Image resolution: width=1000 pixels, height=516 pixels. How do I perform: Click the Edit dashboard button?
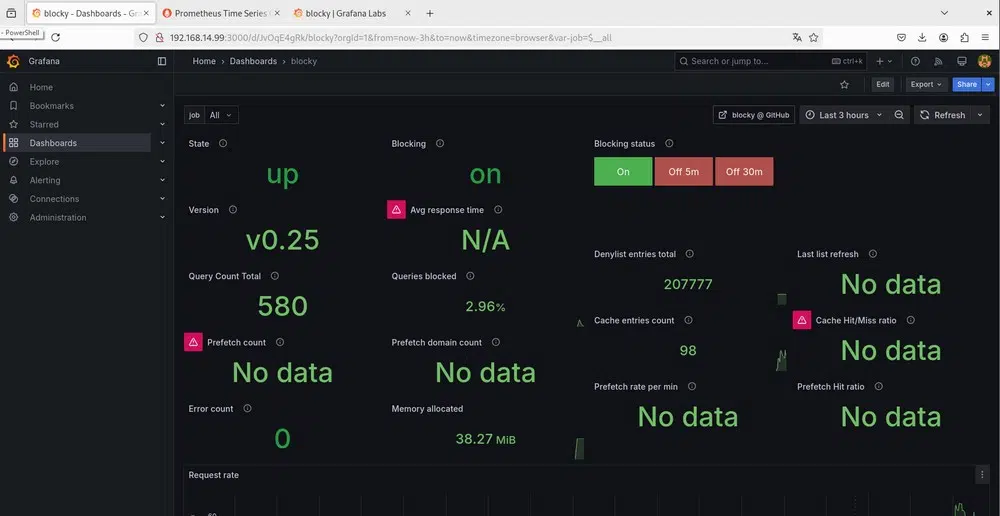point(883,84)
